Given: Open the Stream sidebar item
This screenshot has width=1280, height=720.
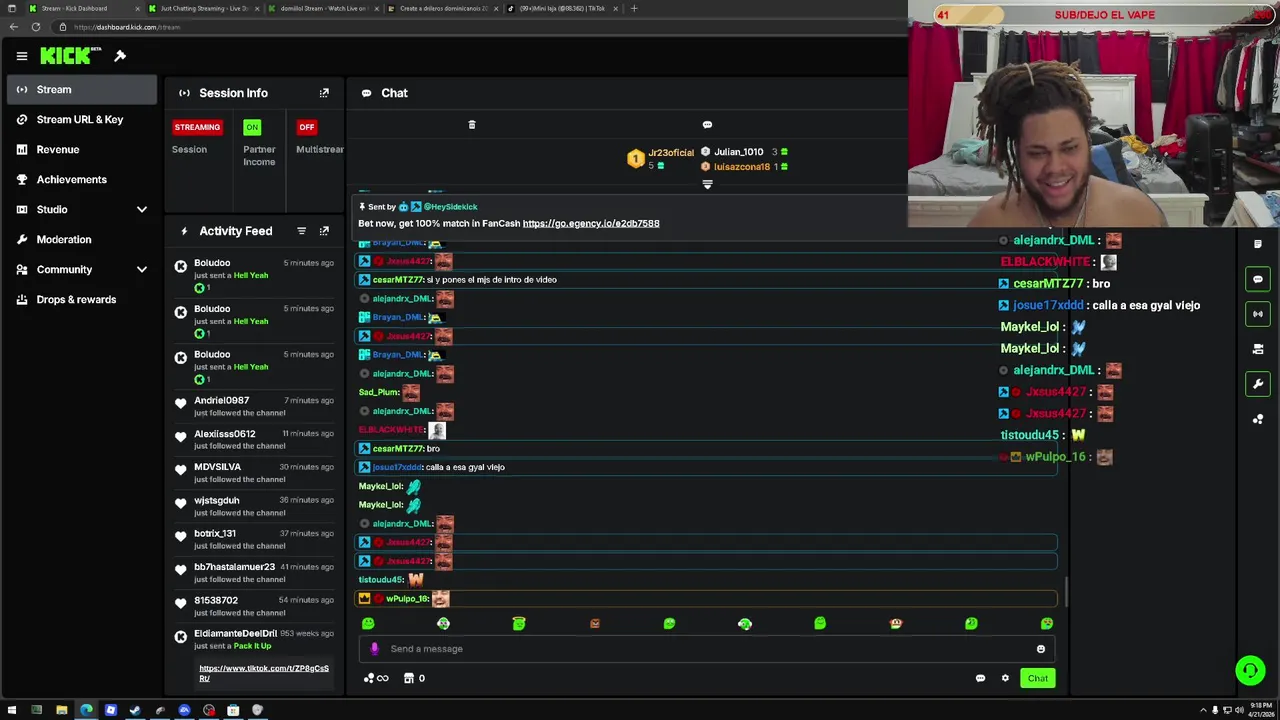Looking at the screenshot, I should point(82,90).
